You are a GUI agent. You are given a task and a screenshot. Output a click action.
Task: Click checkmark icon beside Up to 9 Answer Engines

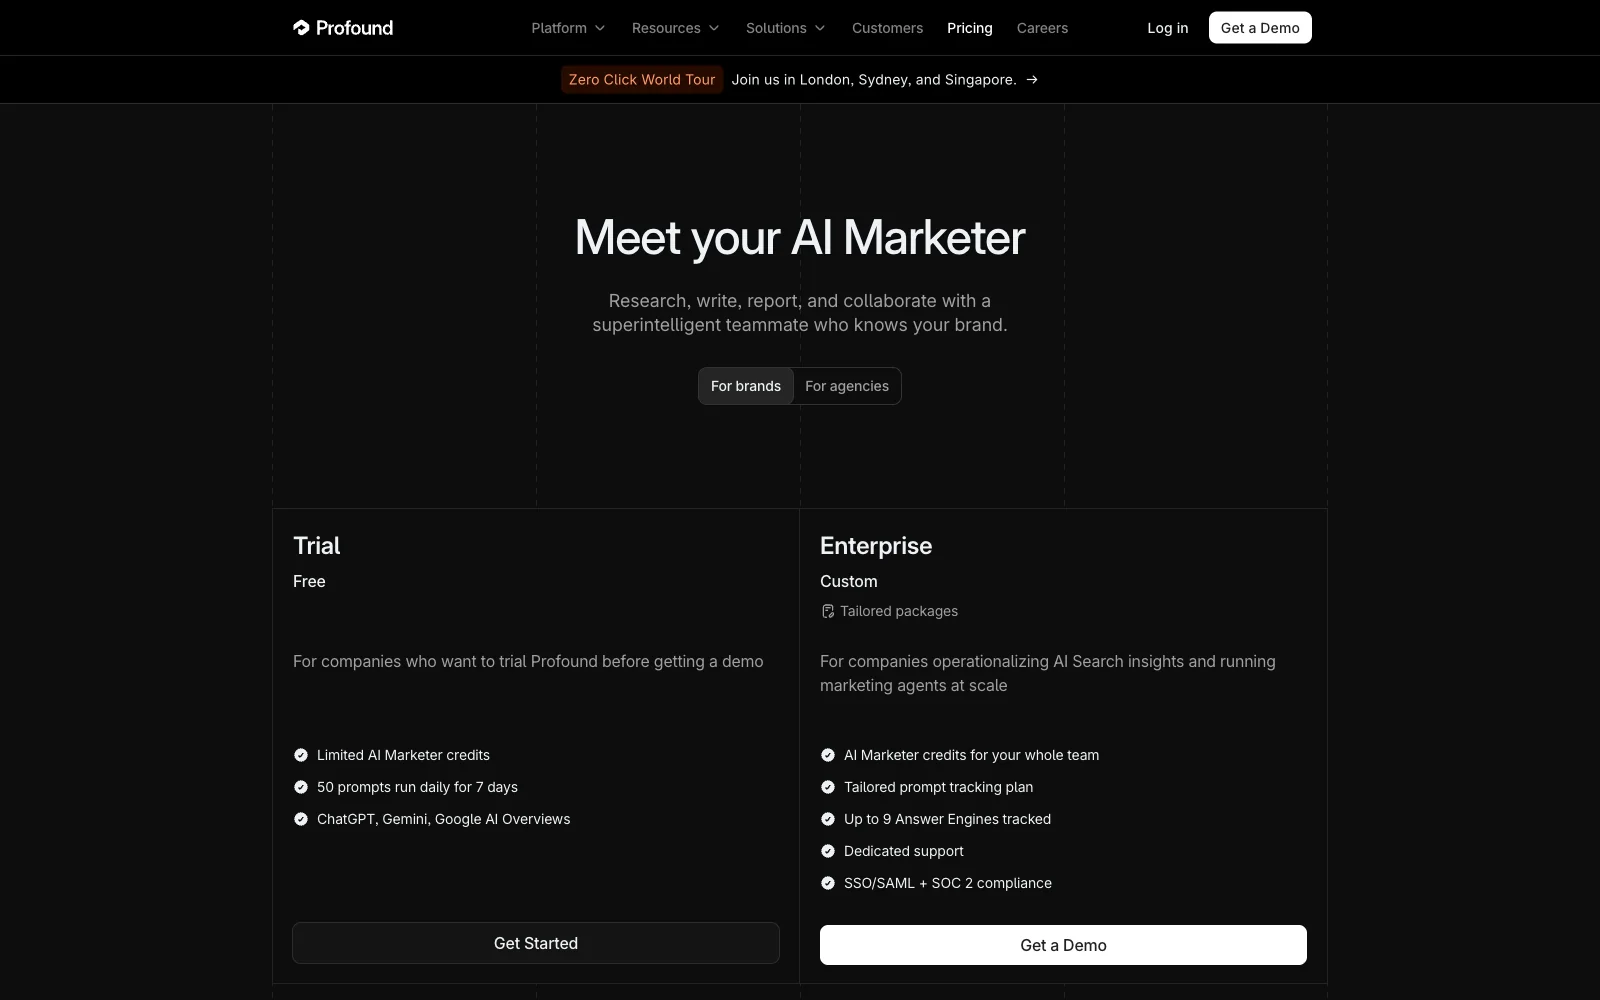(x=828, y=819)
